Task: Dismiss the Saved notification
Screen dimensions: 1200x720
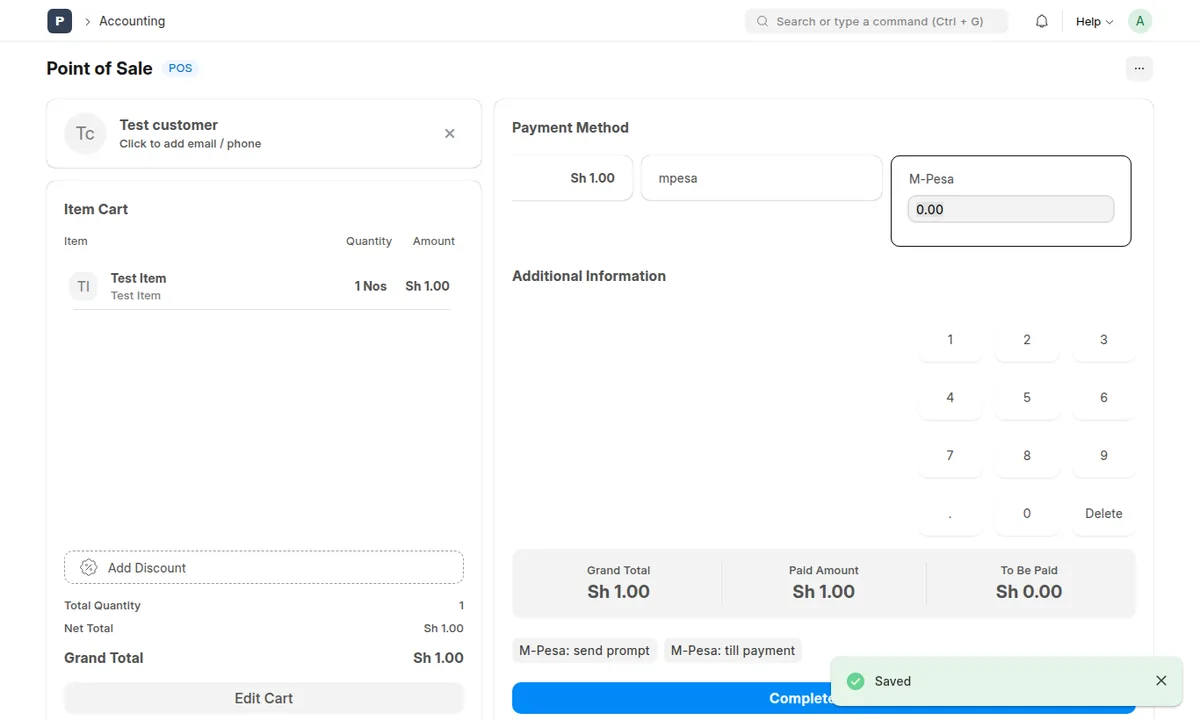Action: click(1161, 681)
